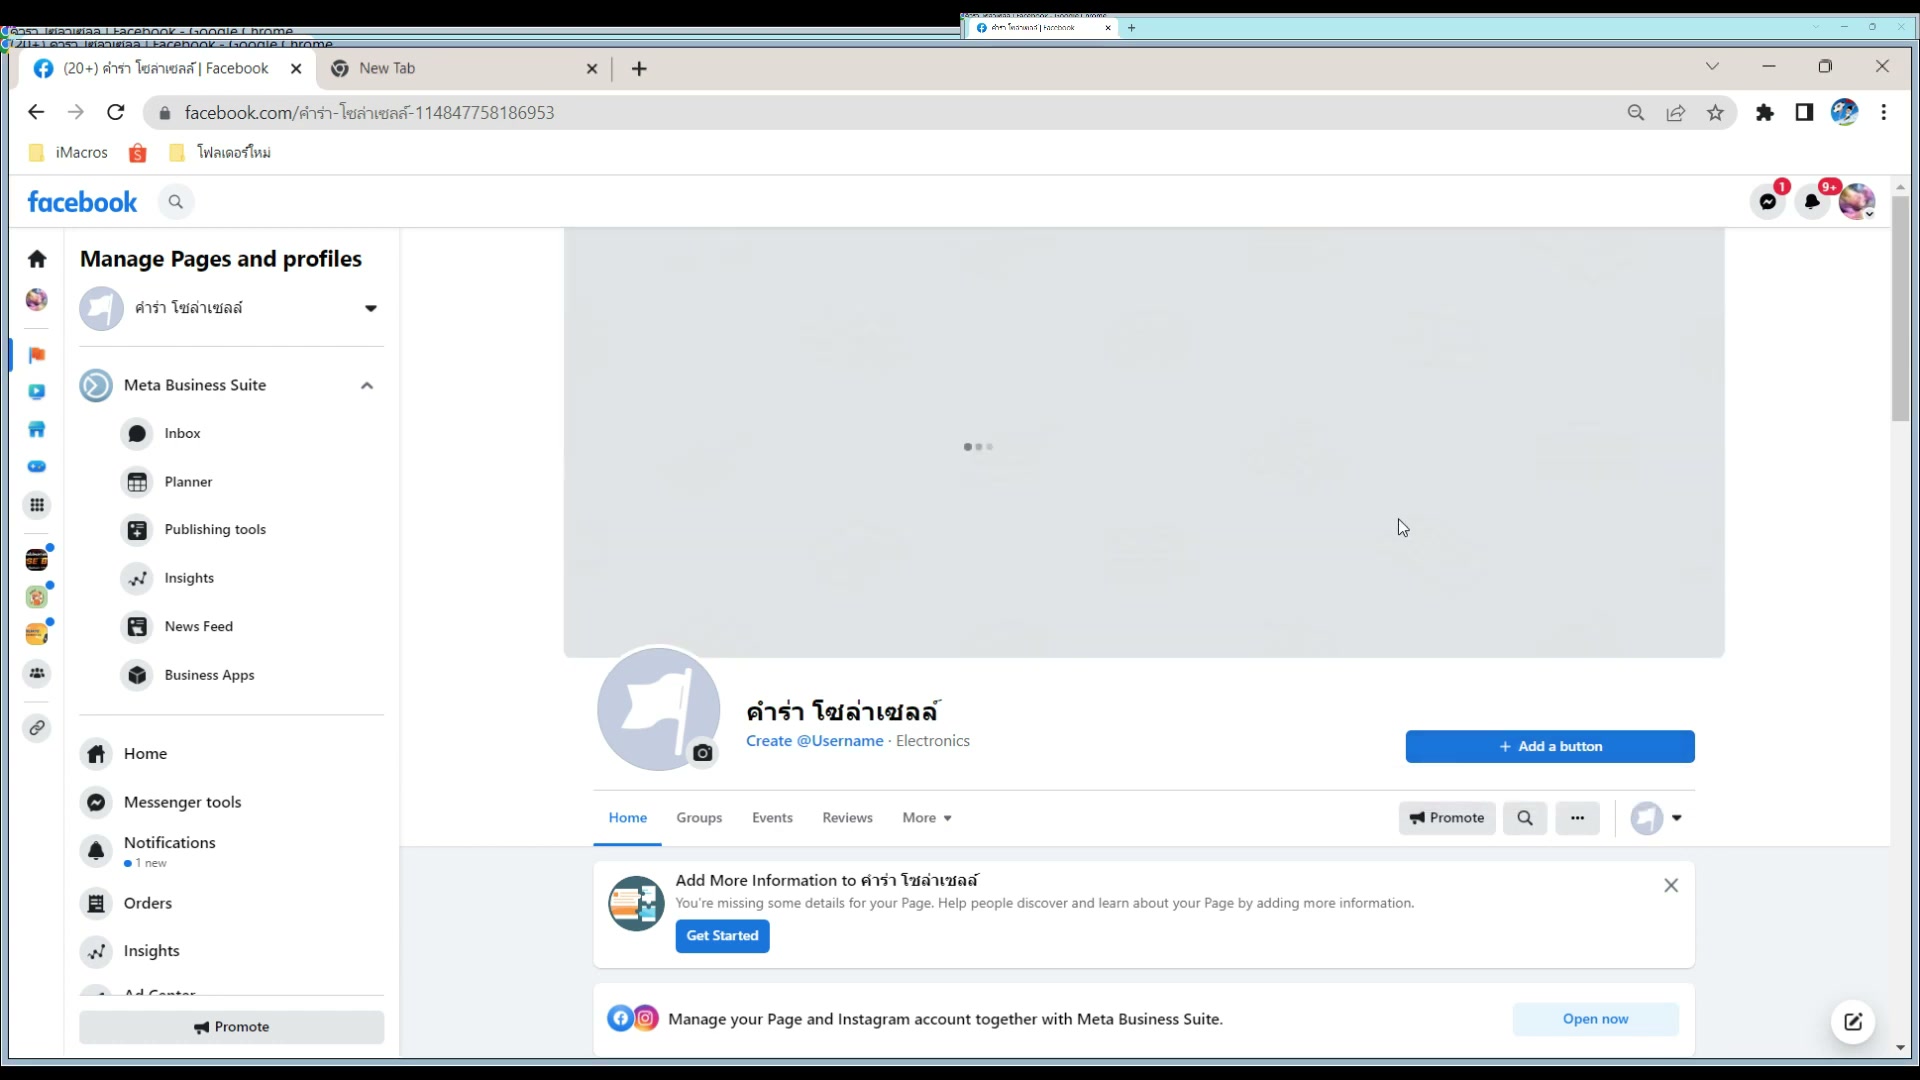Dismiss the Add More Information card

pos(1670,886)
